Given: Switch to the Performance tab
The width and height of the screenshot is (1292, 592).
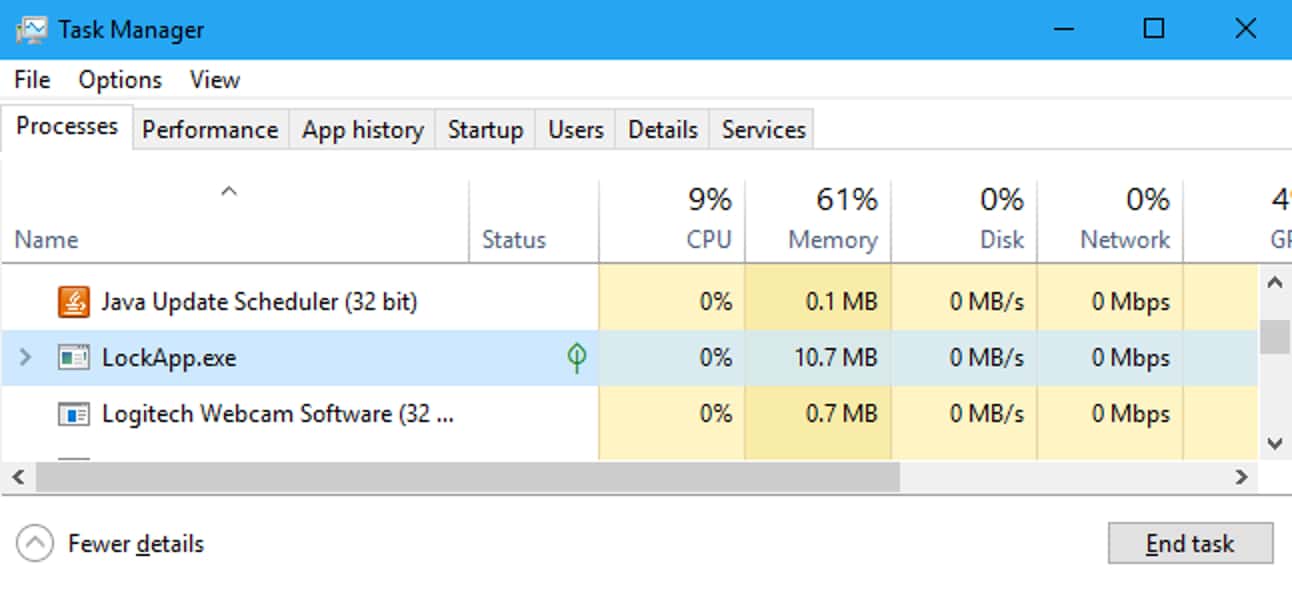Looking at the screenshot, I should click(210, 130).
